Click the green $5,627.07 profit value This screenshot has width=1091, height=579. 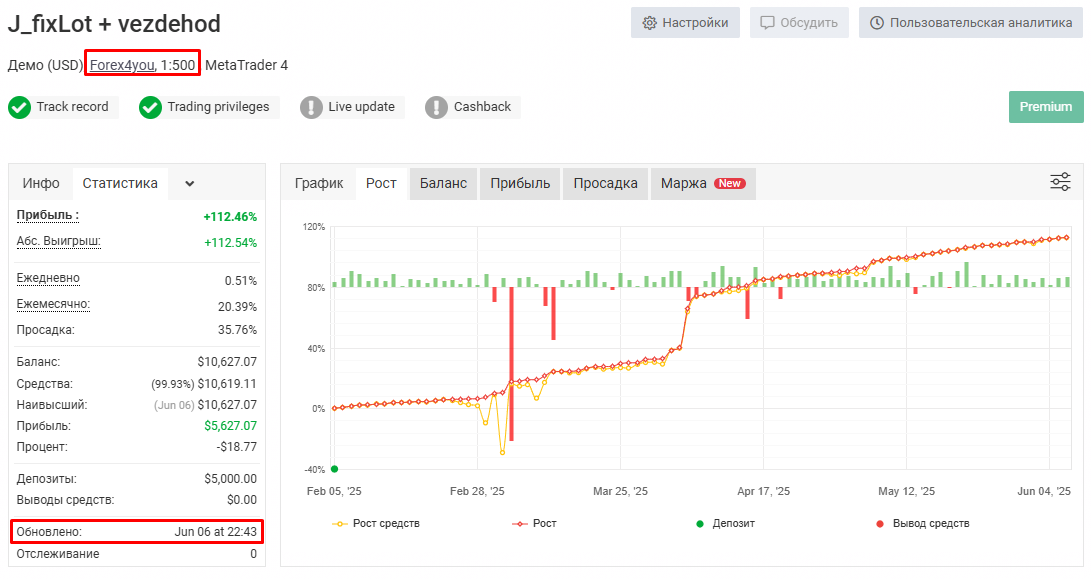click(230, 425)
